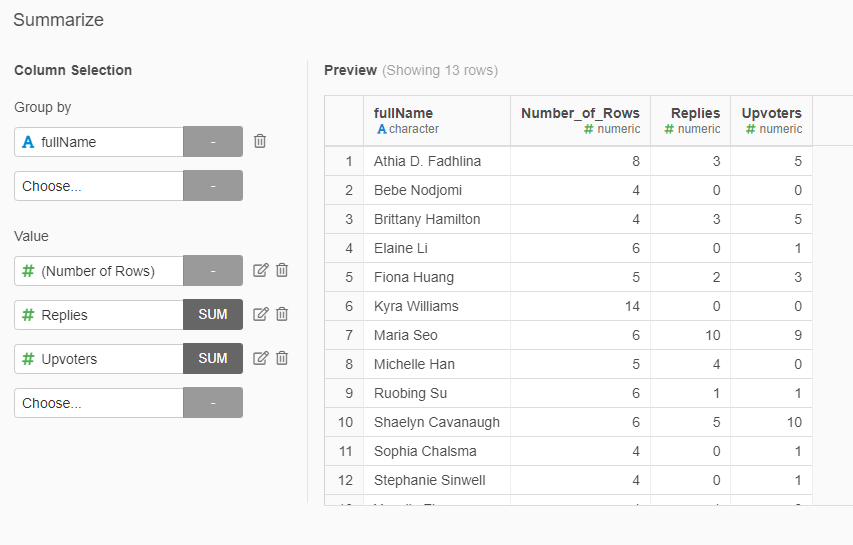Change the SUM aggregation for Replies
The width and height of the screenshot is (853, 545).
point(213,314)
